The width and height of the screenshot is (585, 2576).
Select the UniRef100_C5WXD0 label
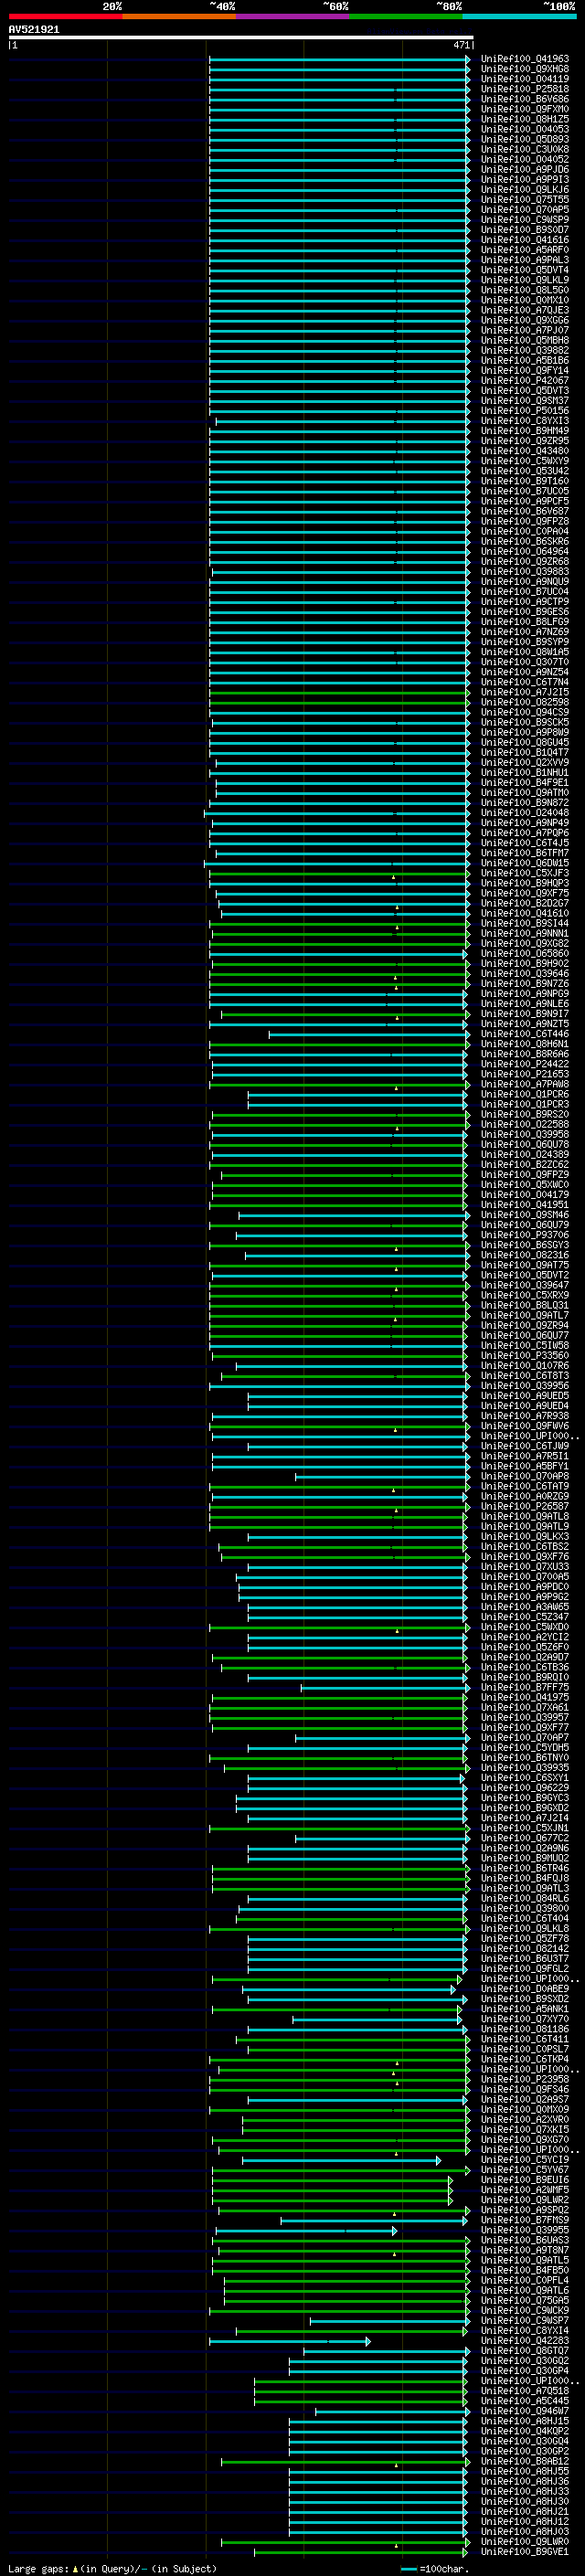point(525,1627)
